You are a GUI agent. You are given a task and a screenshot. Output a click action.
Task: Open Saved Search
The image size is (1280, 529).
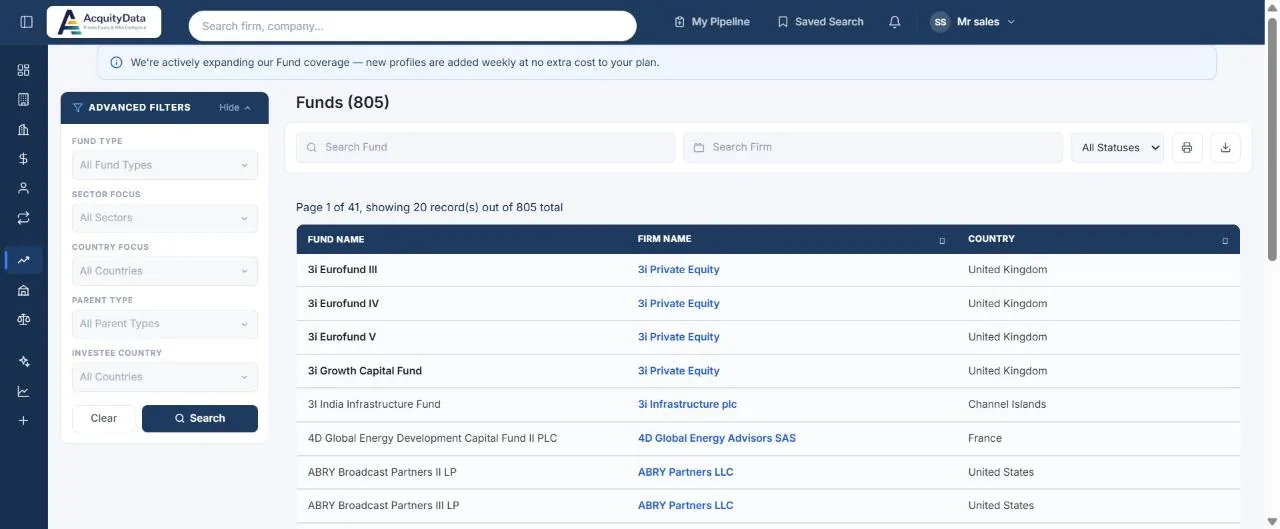pos(820,22)
